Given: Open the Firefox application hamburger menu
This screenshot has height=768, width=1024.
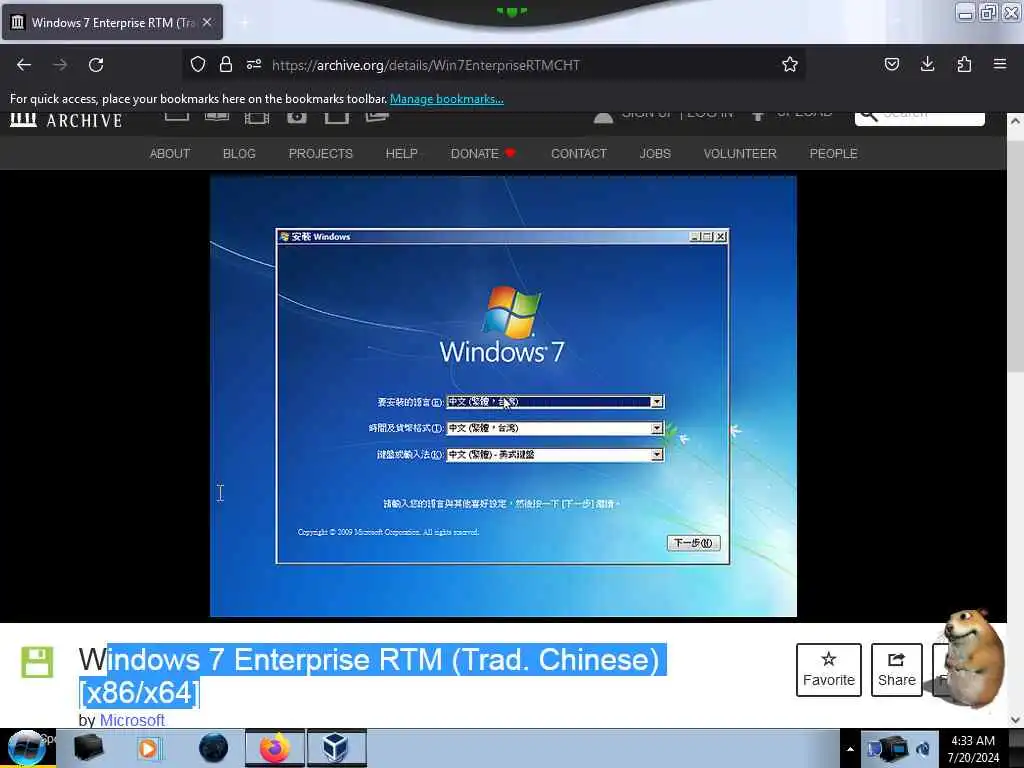Looking at the screenshot, I should tap(1000, 64).
